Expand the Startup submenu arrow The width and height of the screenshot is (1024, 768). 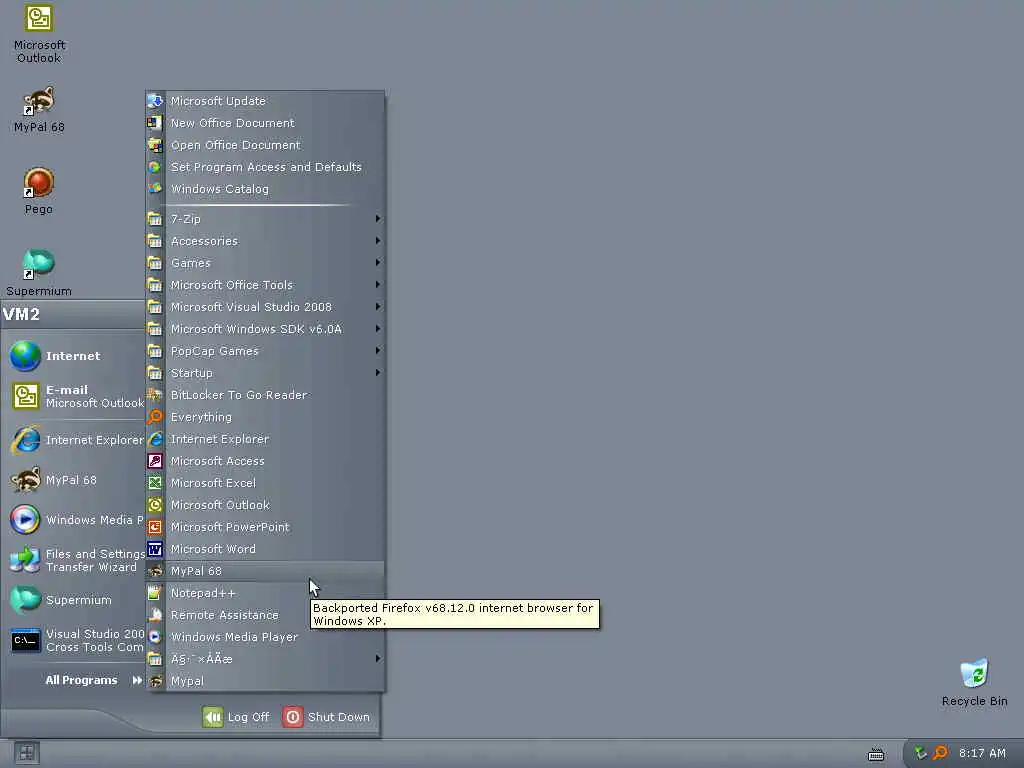coord(377,373)
